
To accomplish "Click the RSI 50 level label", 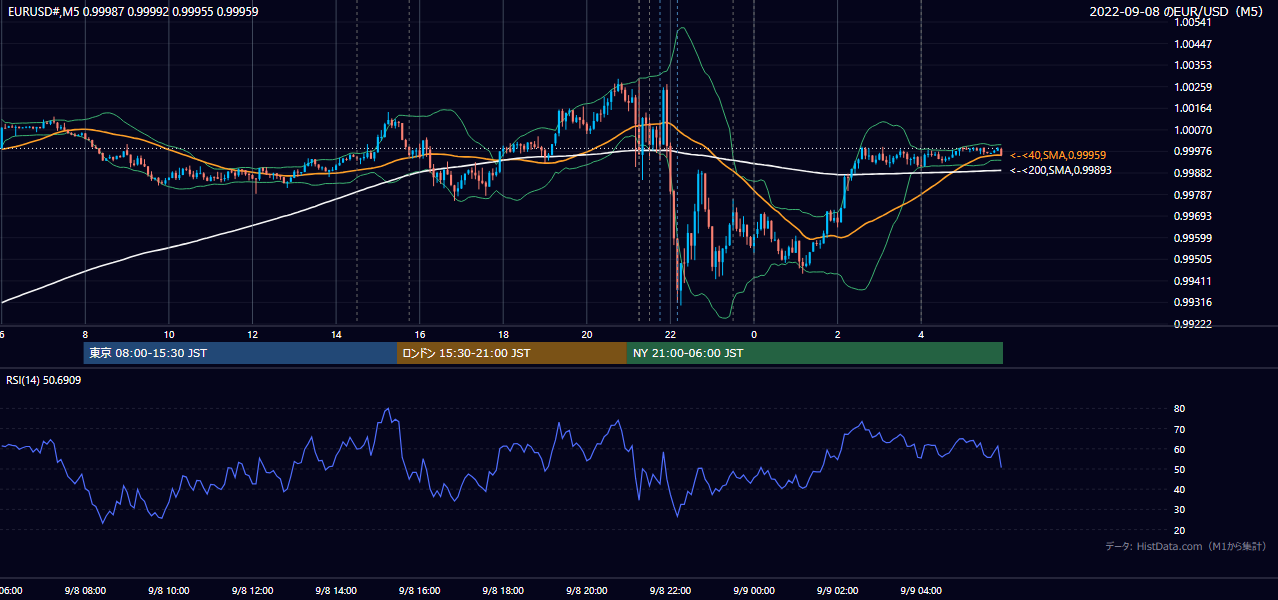I will [x=1179, y=470].
